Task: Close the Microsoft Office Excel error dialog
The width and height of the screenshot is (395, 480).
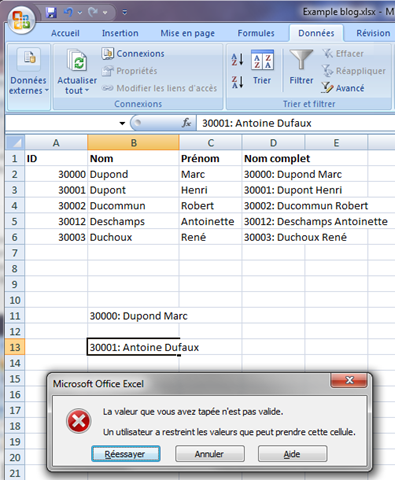Action: [349, 380]
